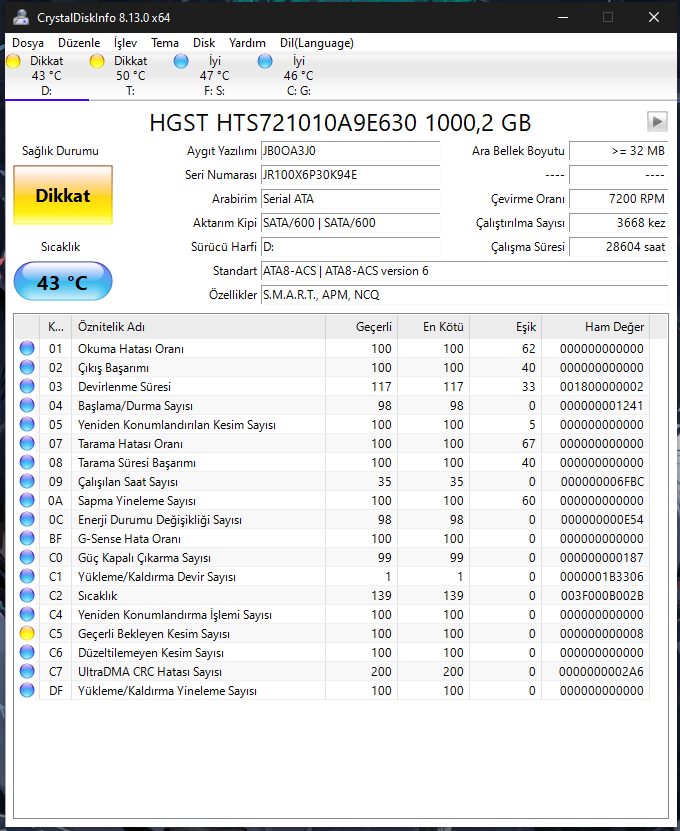Image resolution: width=680 pixels, height=831 pixels.
Task: Click yellow warning icon for Geçerli Bekleyen Kesim Sayısı
Action: [27, 633]
